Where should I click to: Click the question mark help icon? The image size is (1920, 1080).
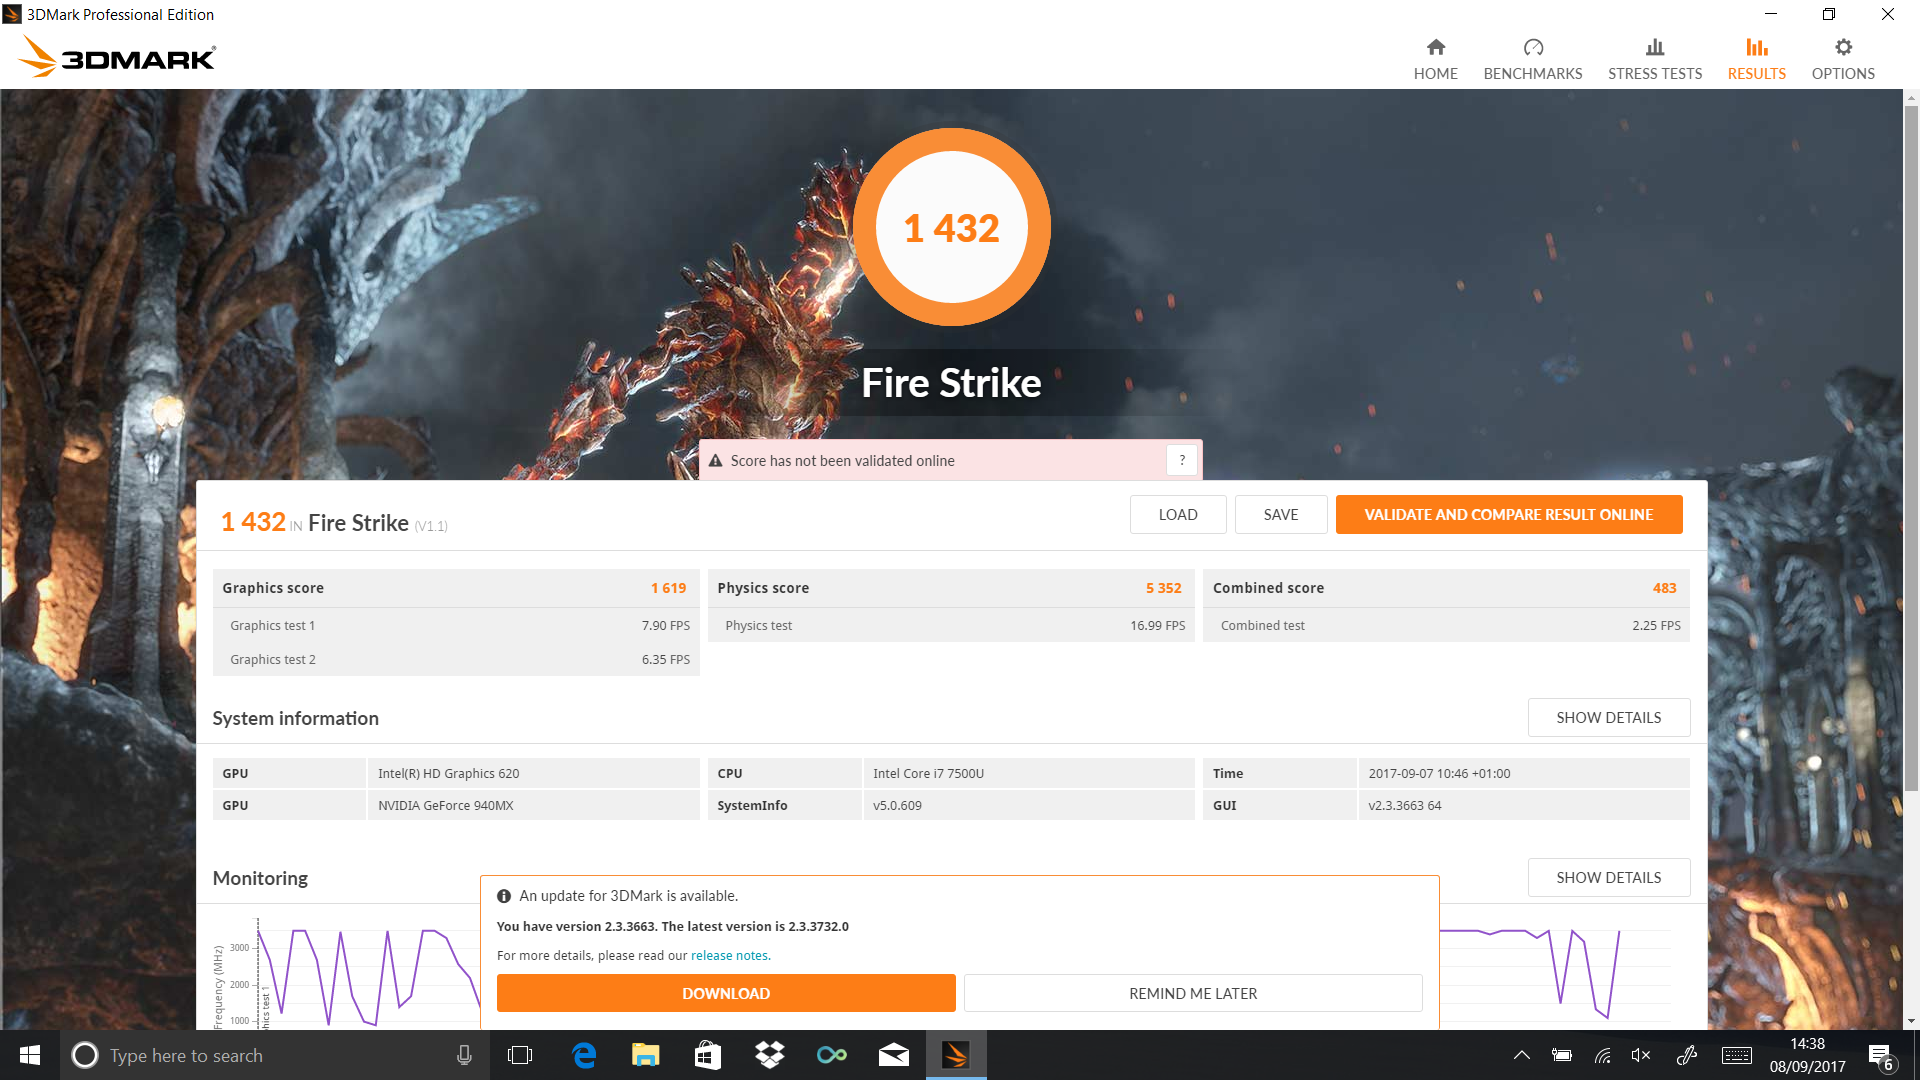1182,460
